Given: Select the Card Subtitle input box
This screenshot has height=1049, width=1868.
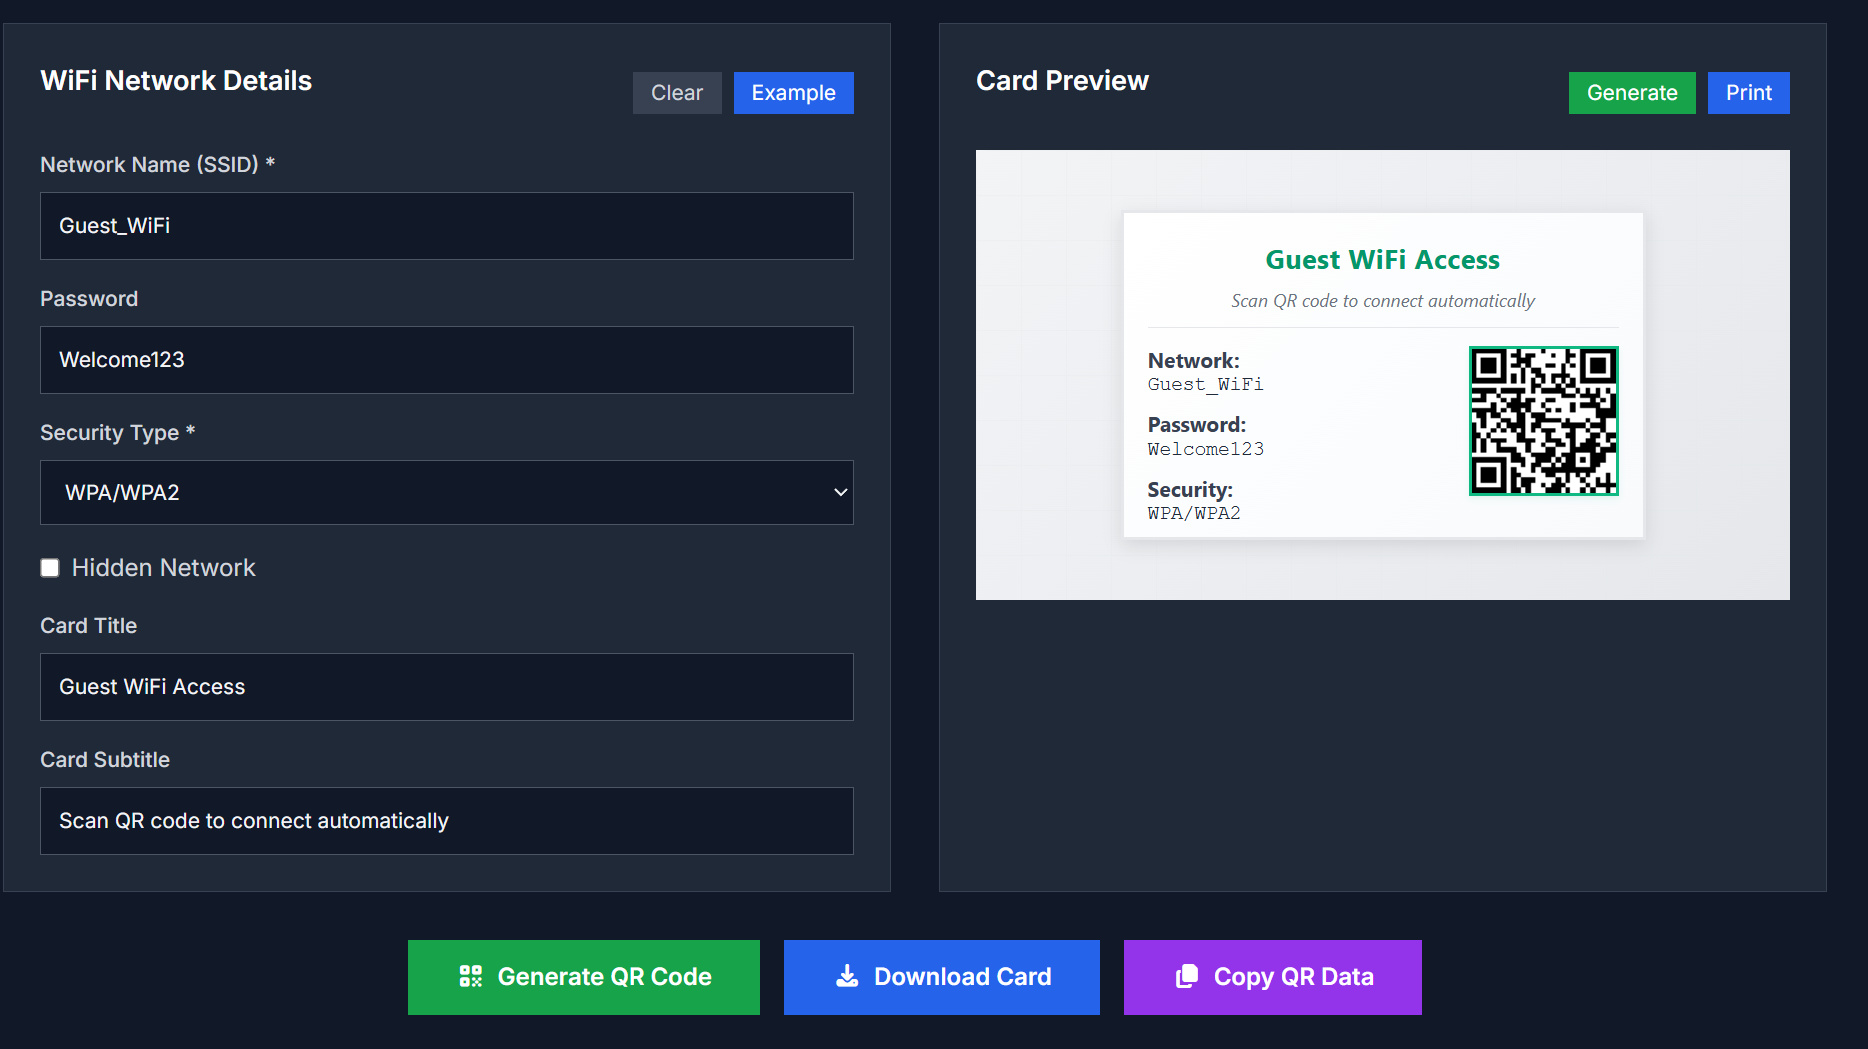Looking at the screenshot, I should (x=446, y=821).
